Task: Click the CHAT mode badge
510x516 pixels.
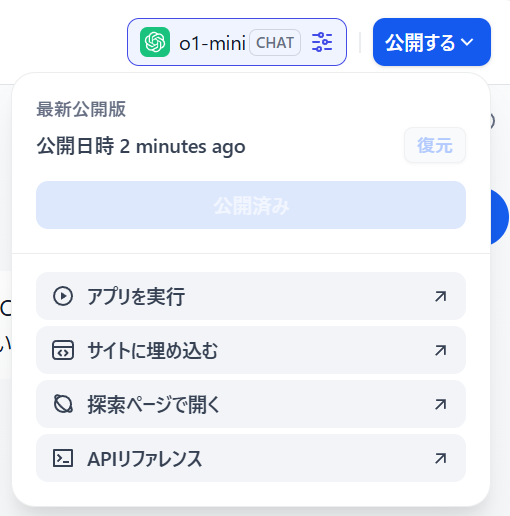Action: tap(275, 43)
